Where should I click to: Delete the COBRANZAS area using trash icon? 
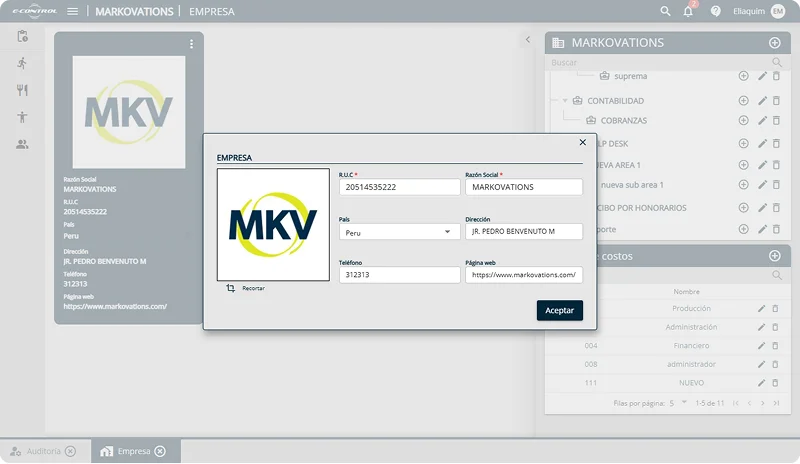click(x=775, y=121)
